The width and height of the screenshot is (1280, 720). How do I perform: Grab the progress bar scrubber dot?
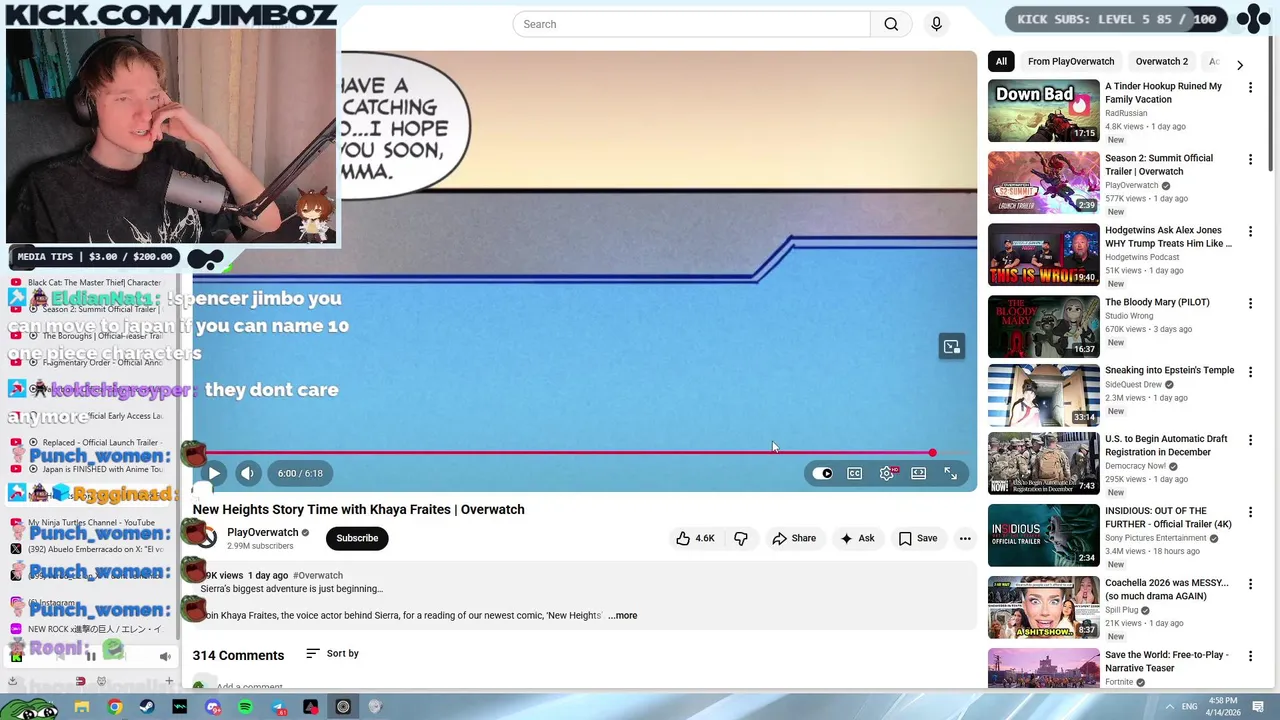932,453
